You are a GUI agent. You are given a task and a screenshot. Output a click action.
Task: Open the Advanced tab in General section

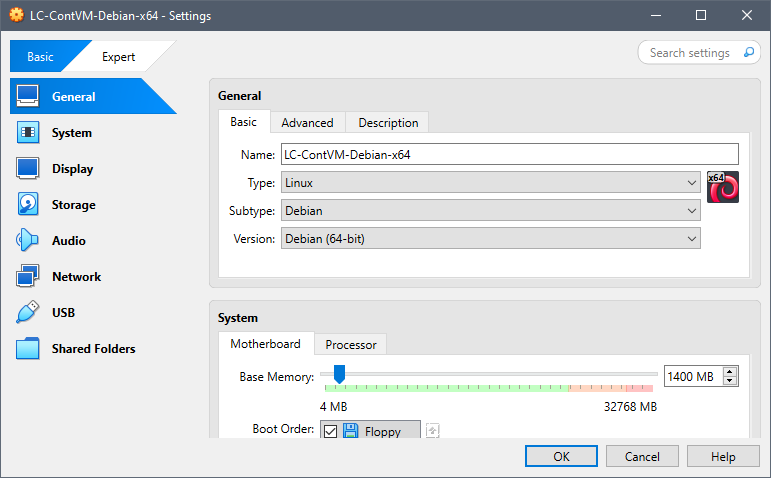pyautogui.click(x=307, y=122)
